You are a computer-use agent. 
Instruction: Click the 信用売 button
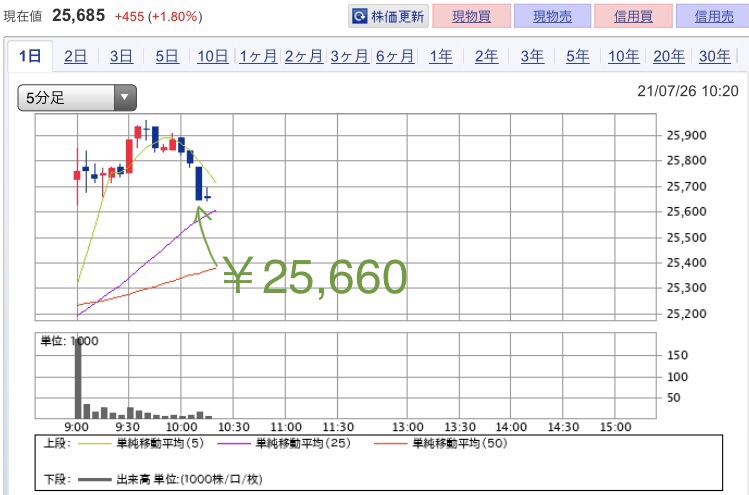click(714, 16)
